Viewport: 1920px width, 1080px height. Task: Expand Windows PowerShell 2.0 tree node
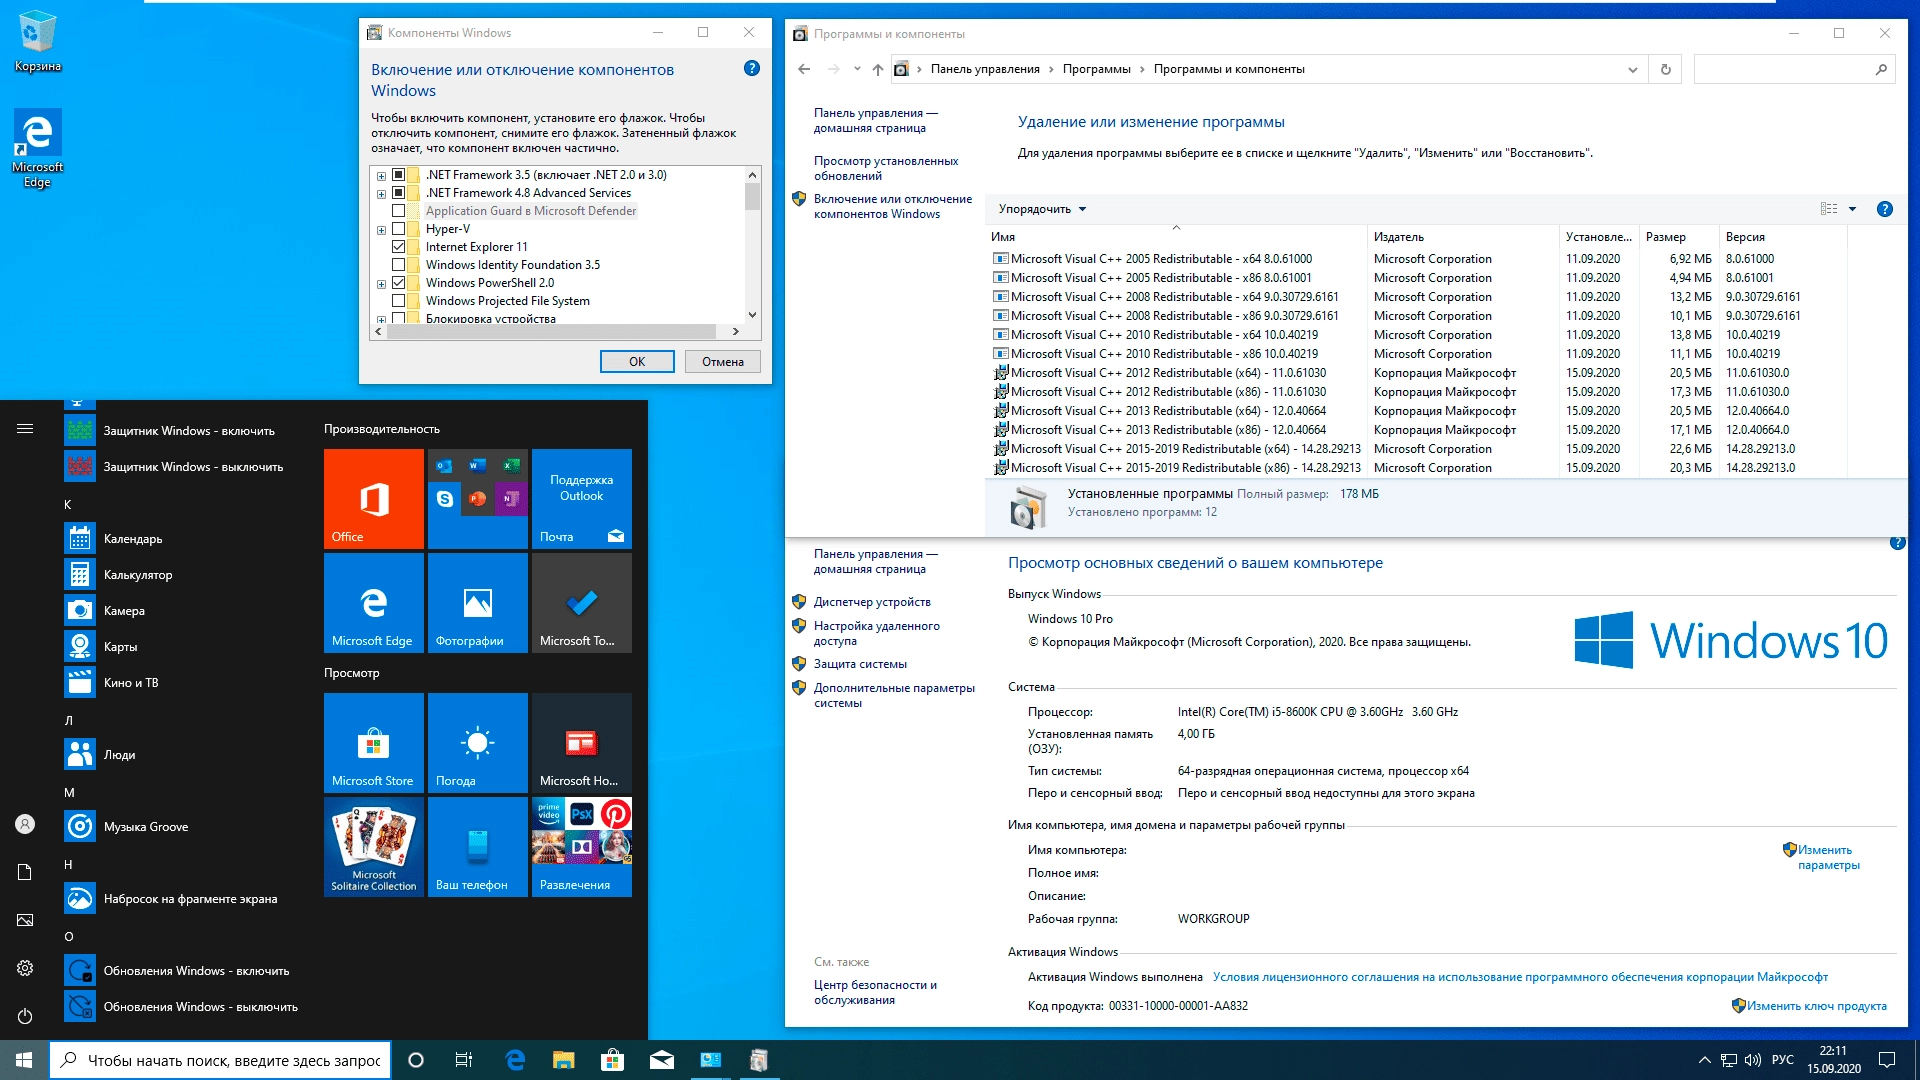click(x=381, y=284)
